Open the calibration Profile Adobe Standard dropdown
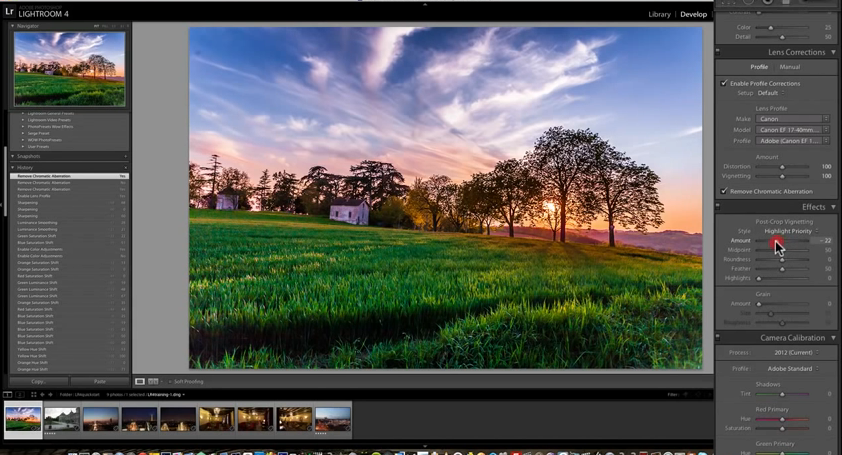Screen dimensions: 842x455 (x=793, y=369)
